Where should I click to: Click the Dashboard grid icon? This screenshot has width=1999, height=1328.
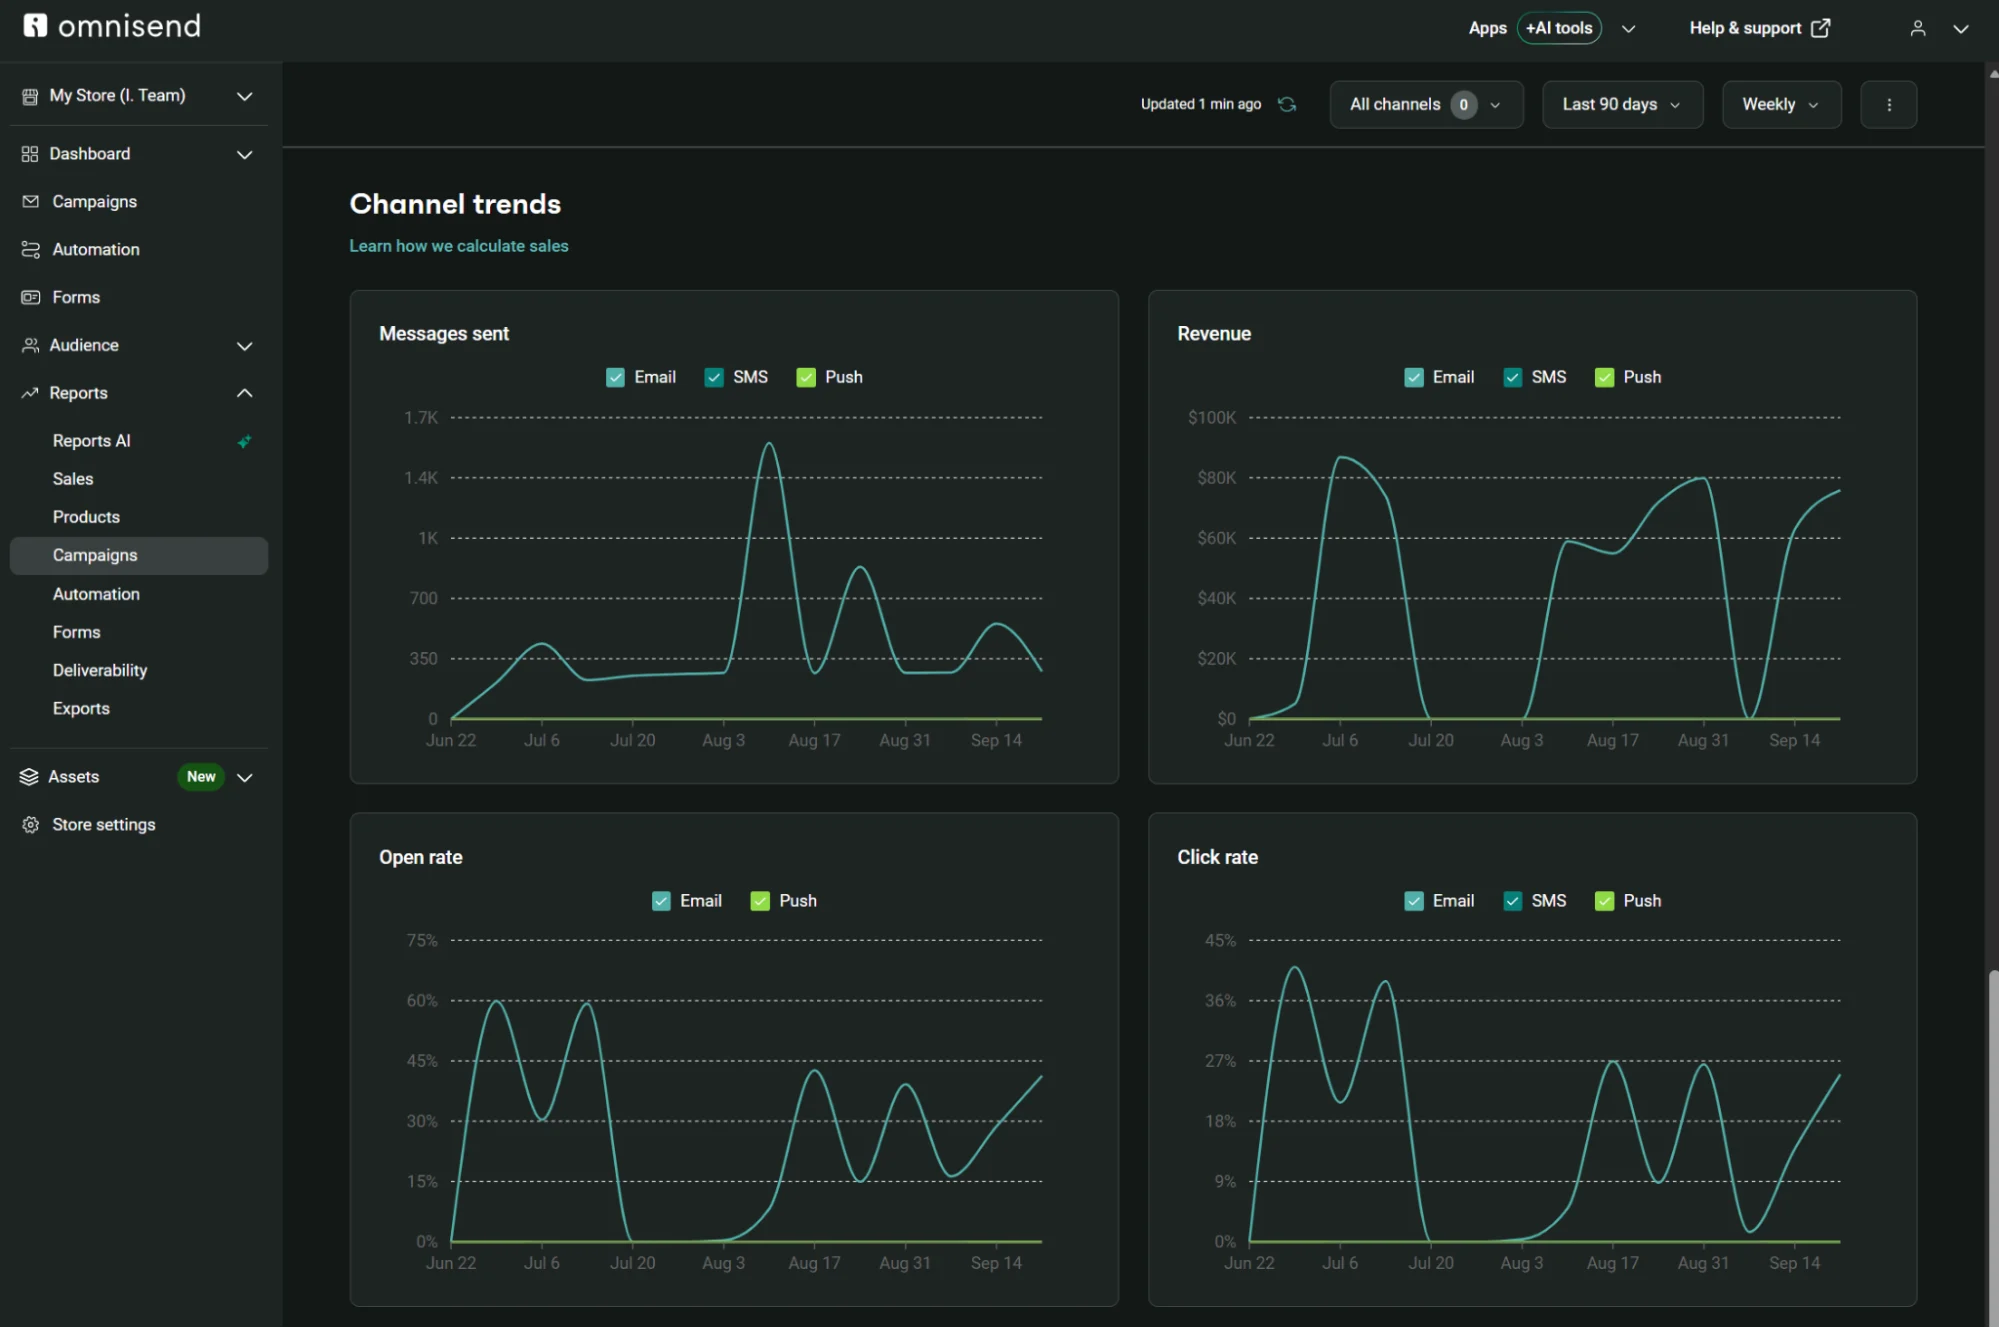tap(30, 154)
